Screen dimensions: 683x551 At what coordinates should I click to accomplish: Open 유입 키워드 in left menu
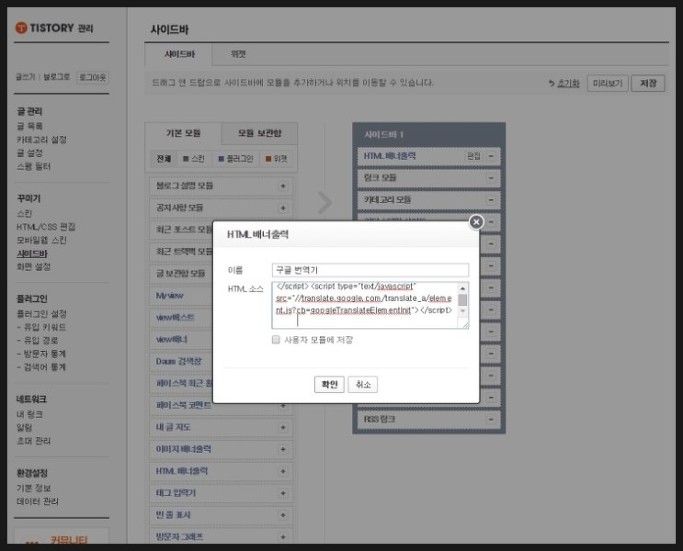[44, 328]
